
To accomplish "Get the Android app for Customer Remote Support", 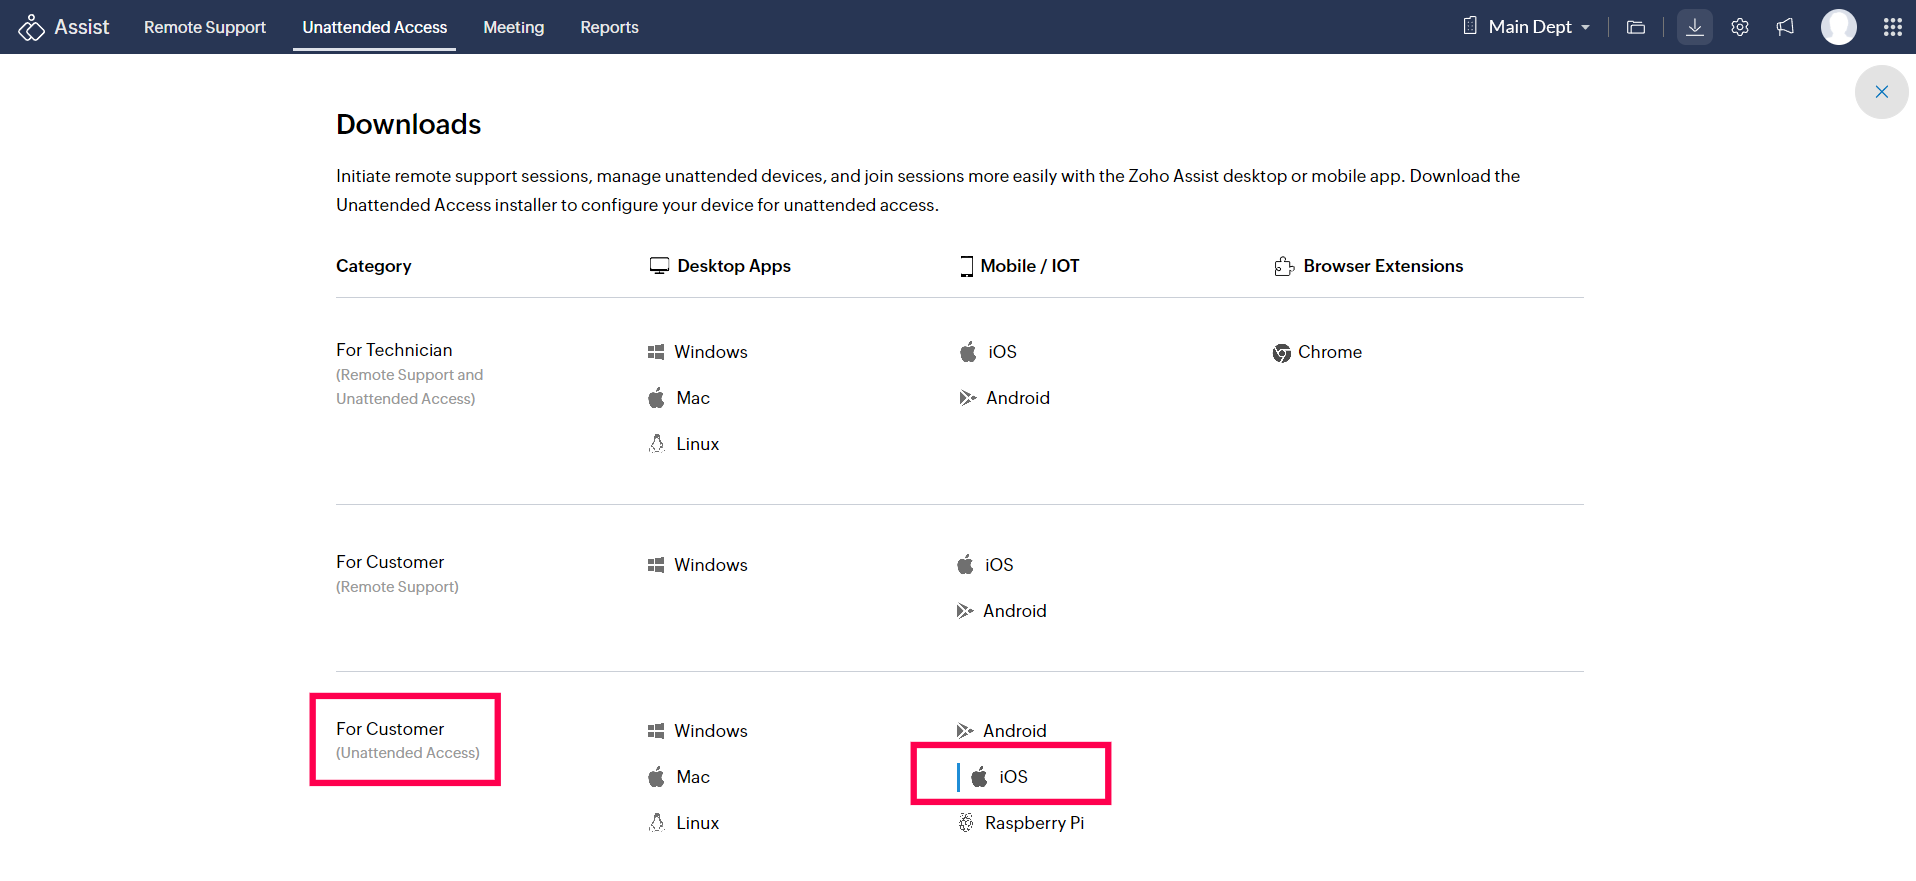I will coord(1013,611).
